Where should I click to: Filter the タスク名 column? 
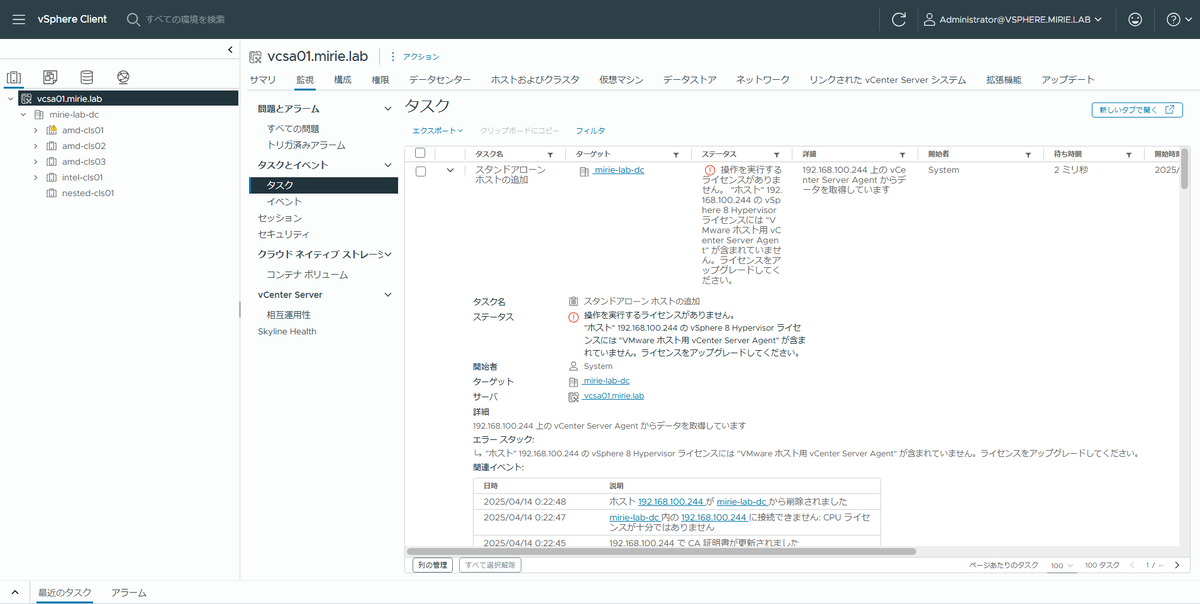[x=550, y=155]
